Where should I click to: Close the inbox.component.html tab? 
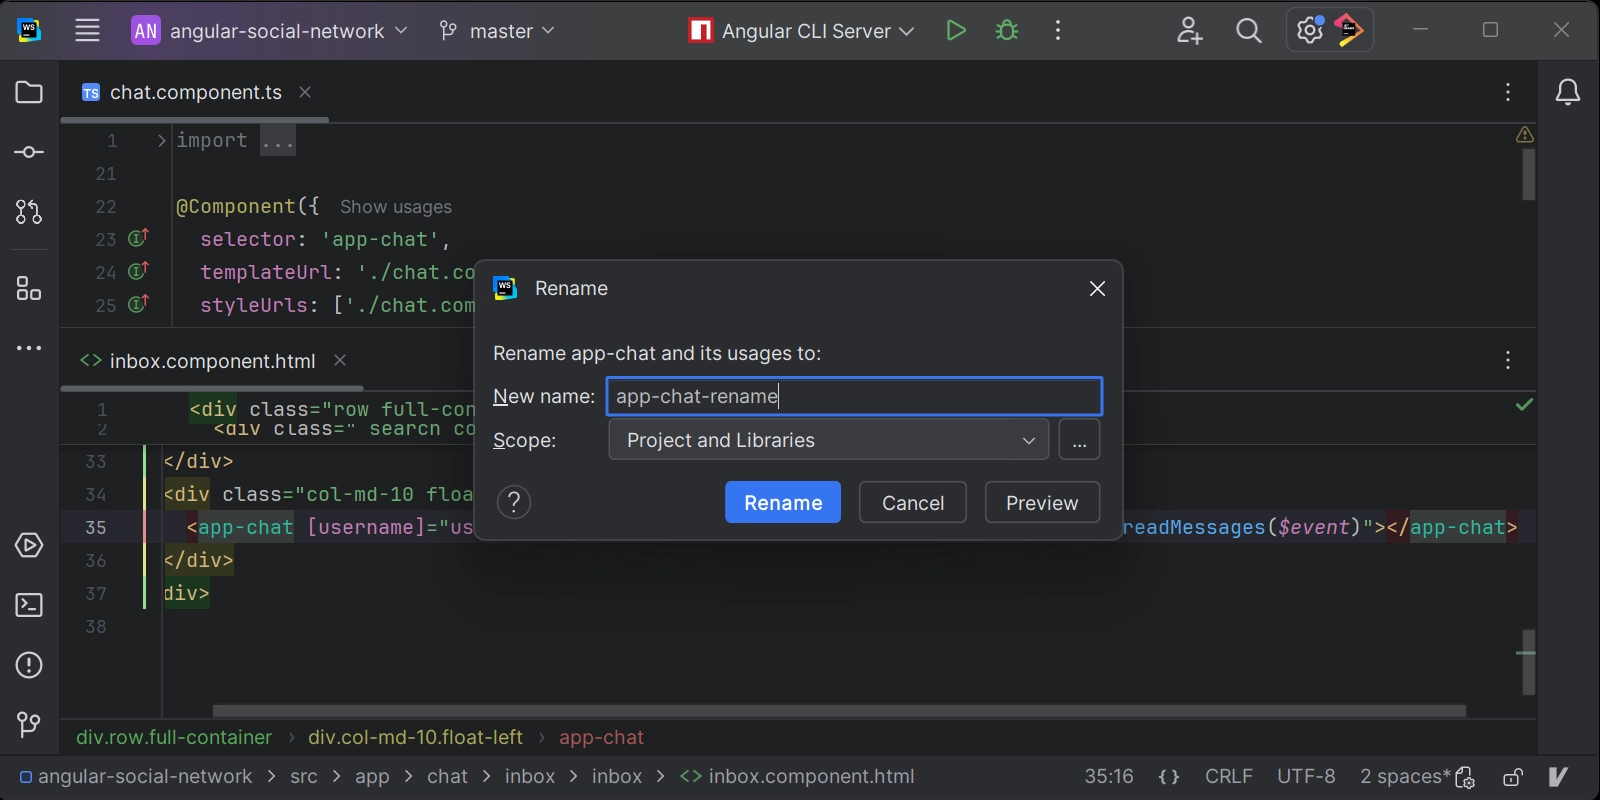click(x=340, y=360)
